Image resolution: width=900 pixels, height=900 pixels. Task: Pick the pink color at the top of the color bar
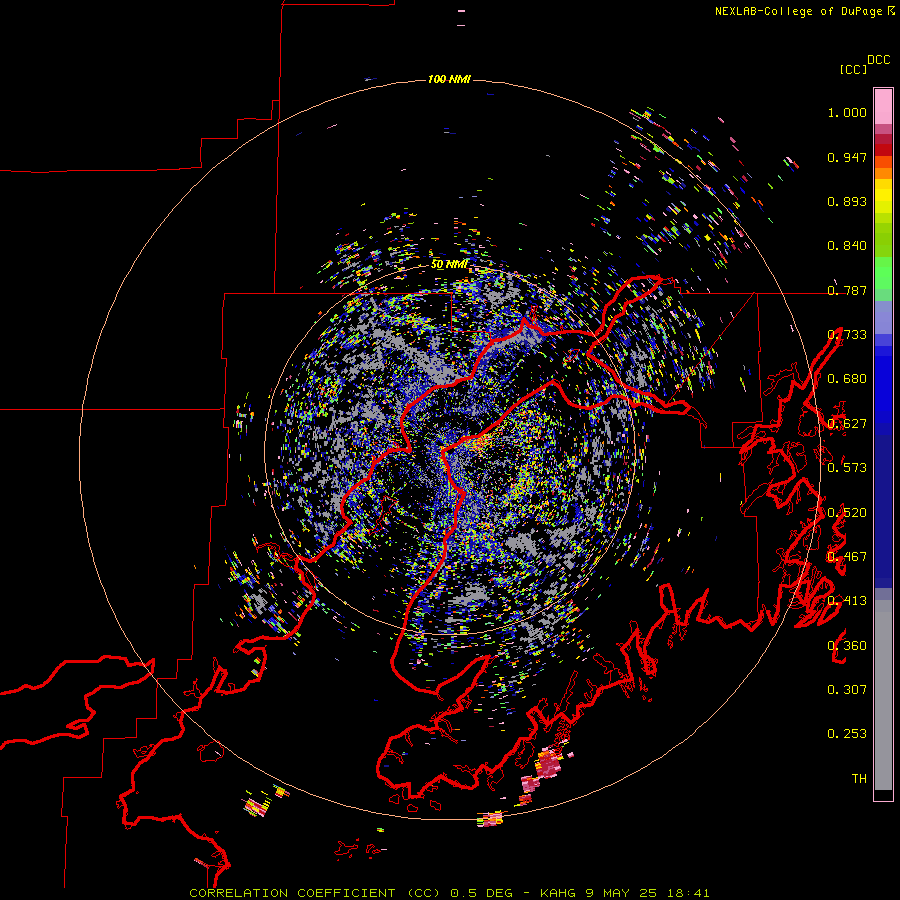pos(883,106)
